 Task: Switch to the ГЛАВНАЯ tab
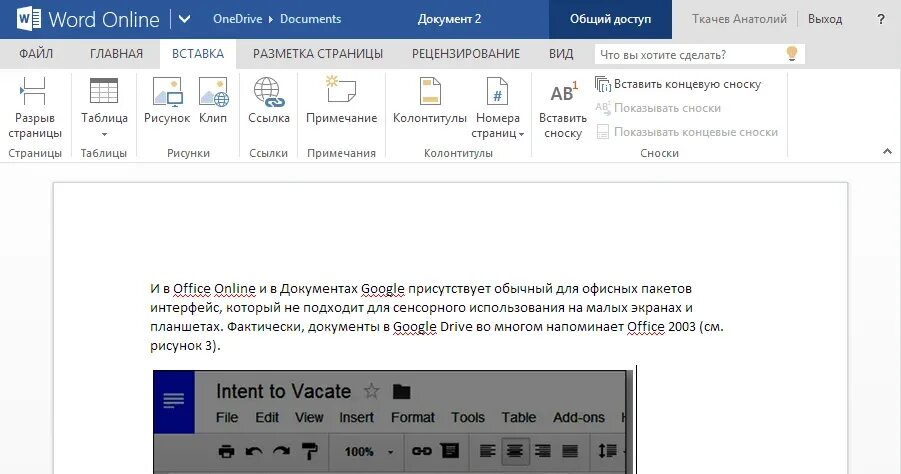116,54
